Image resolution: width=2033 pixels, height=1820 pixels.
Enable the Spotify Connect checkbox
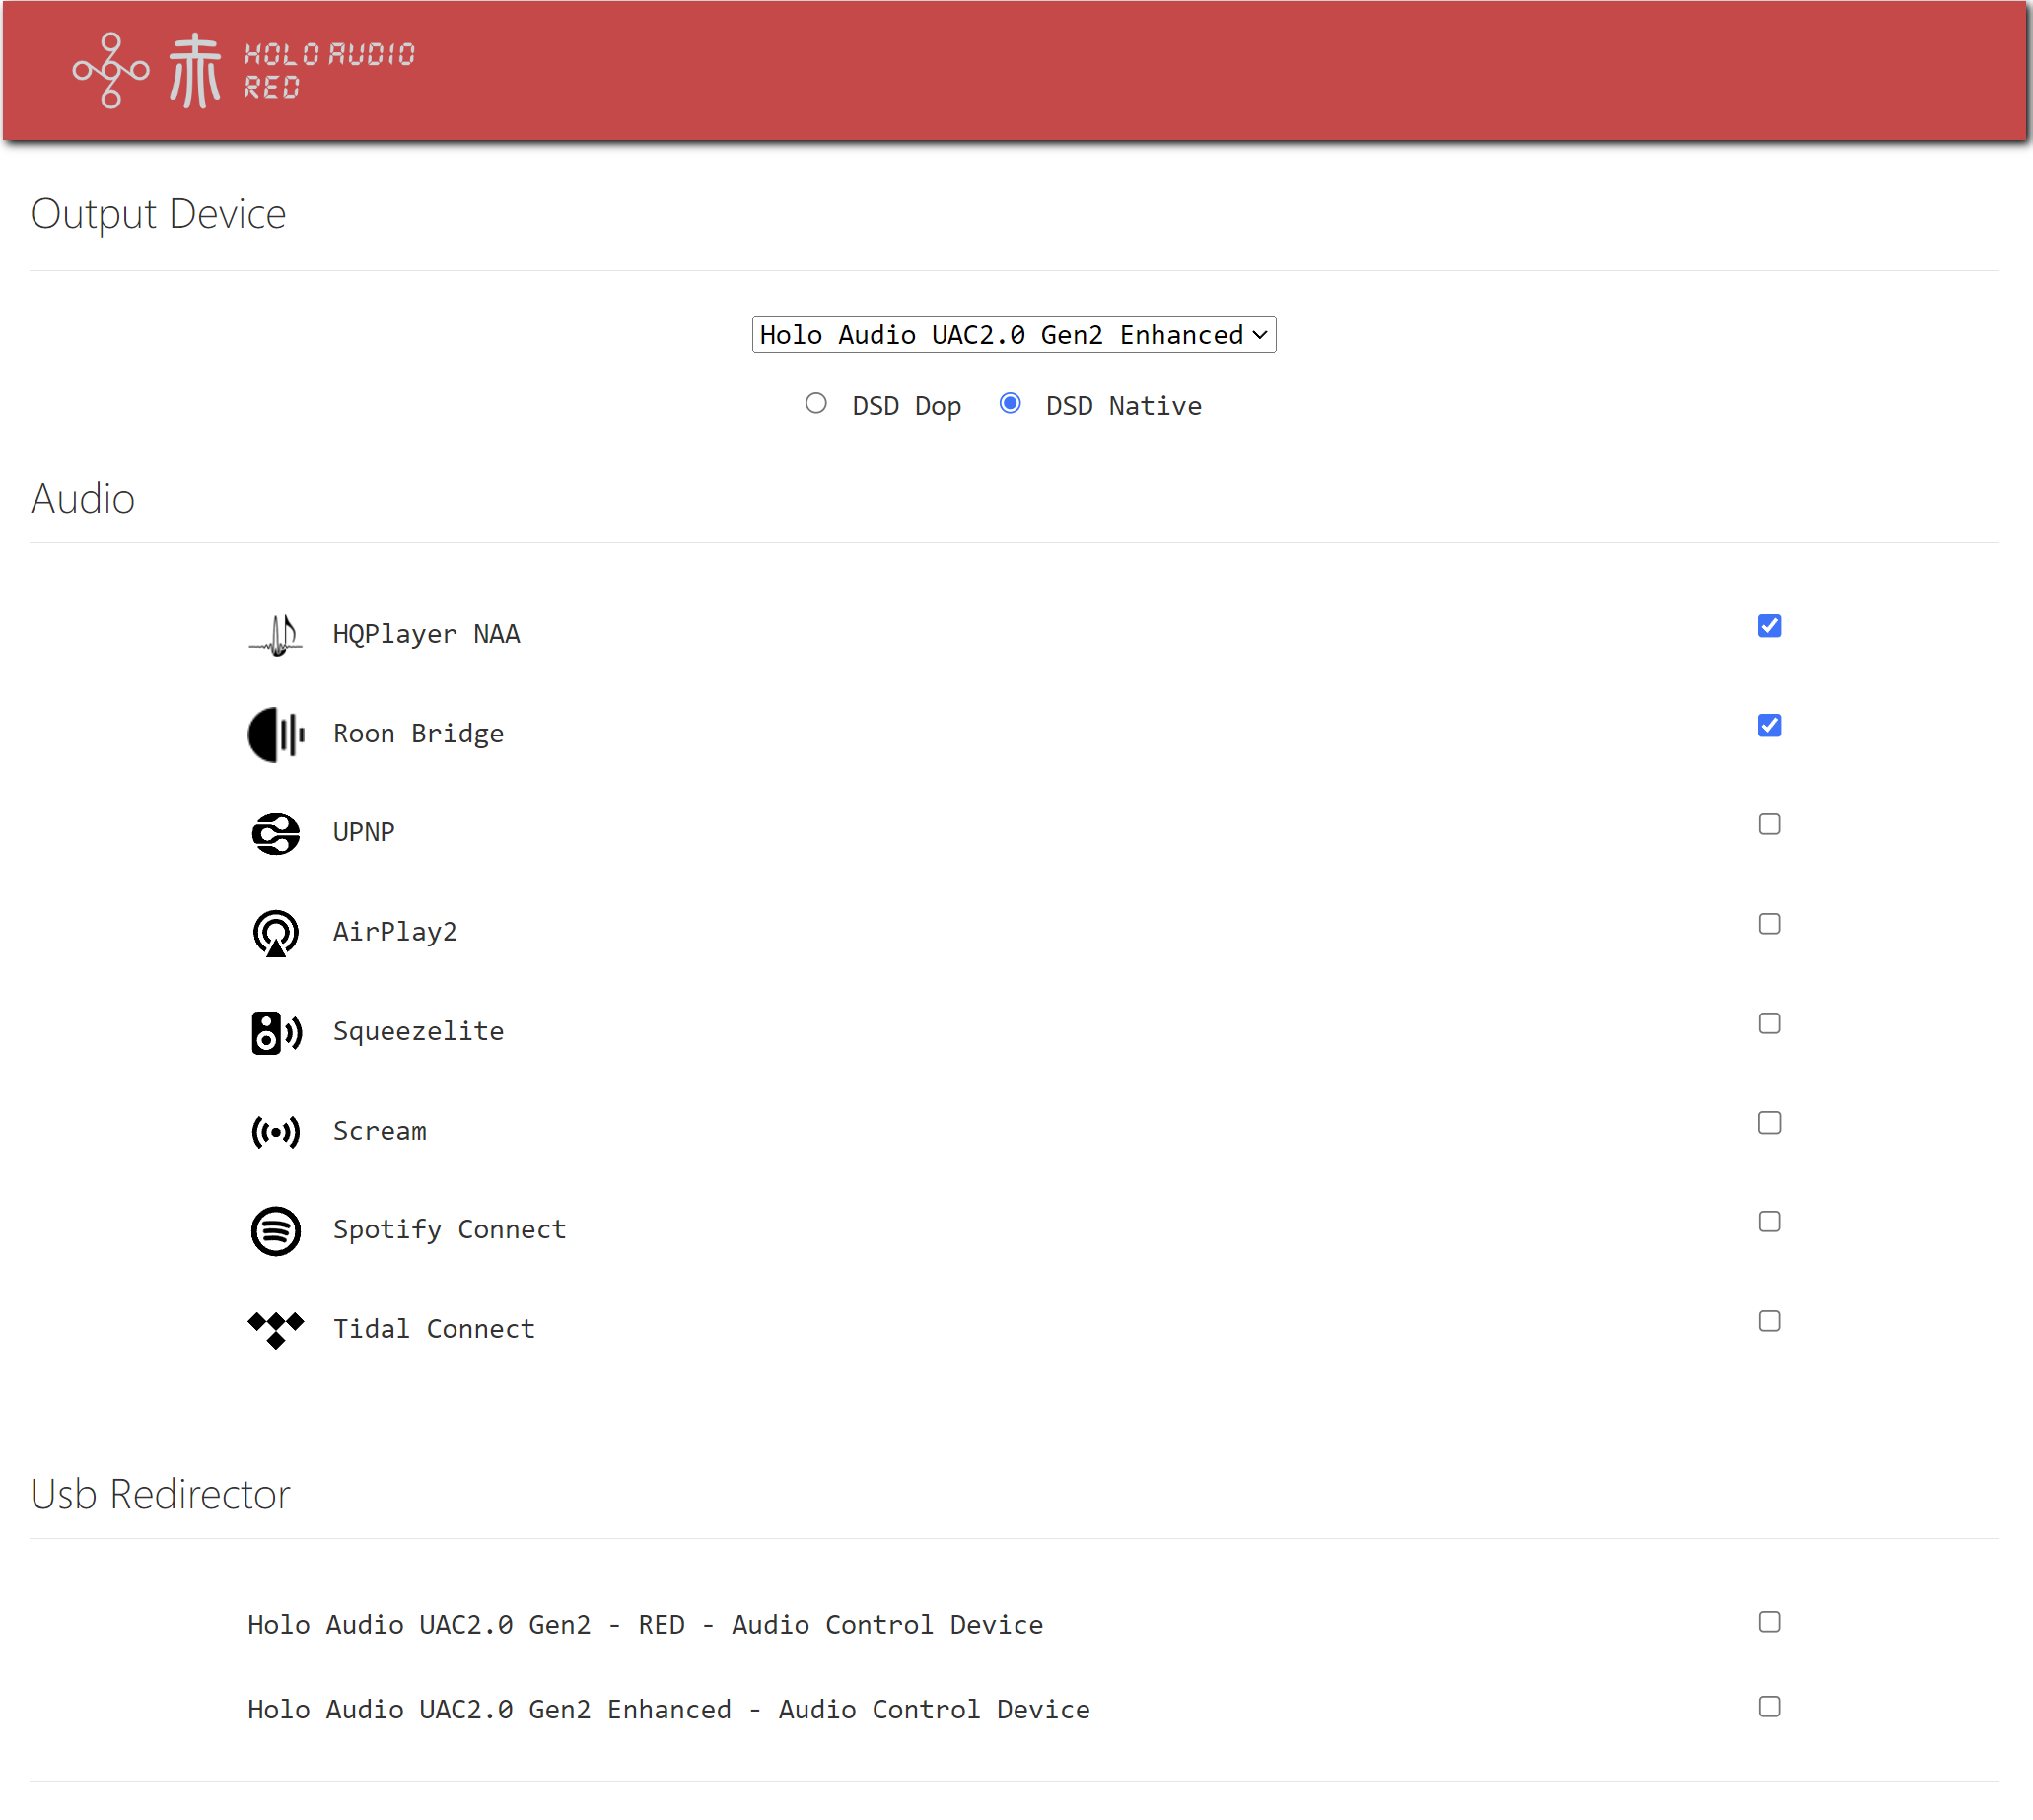coord(1768,1222)
